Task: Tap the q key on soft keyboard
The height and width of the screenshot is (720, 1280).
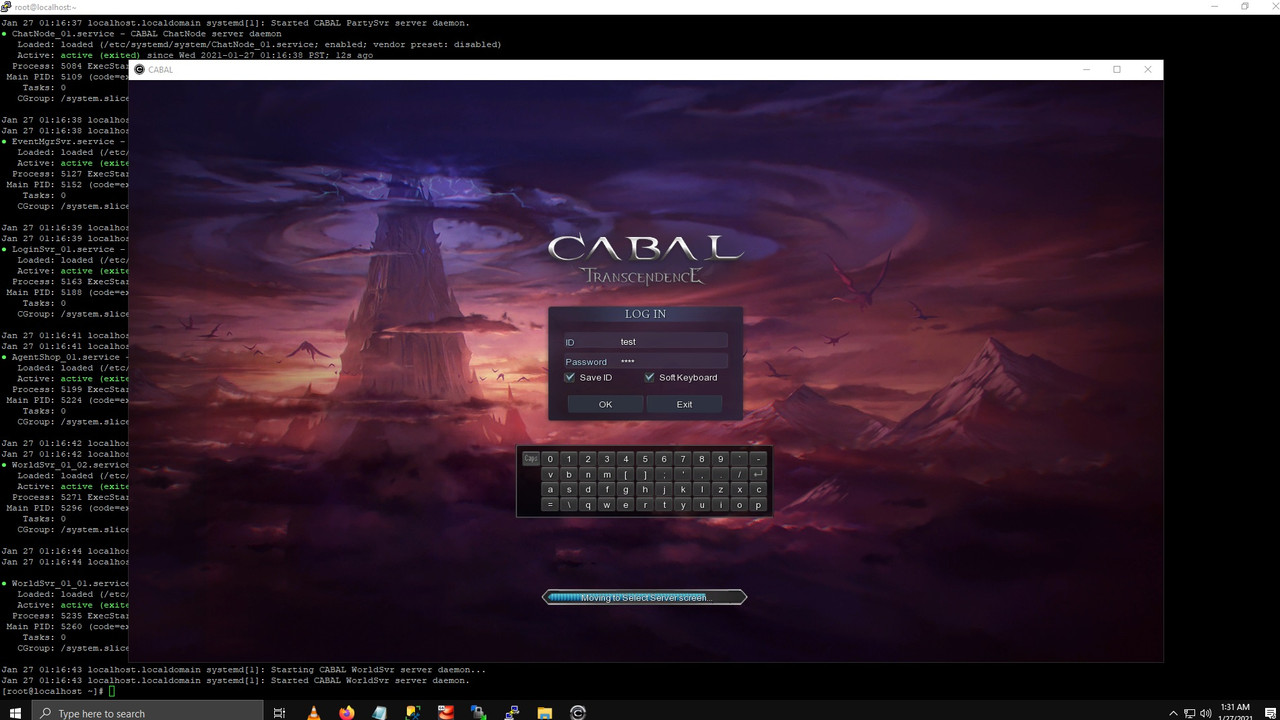Action: tap(588, 505)
